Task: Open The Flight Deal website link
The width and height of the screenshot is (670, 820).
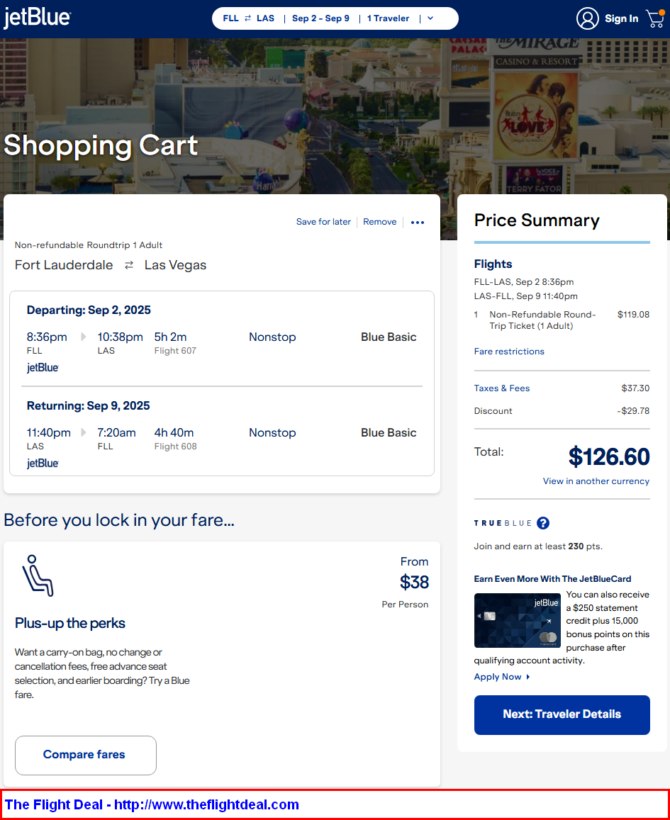Action: pyautogui.click(x=152, y=804)
